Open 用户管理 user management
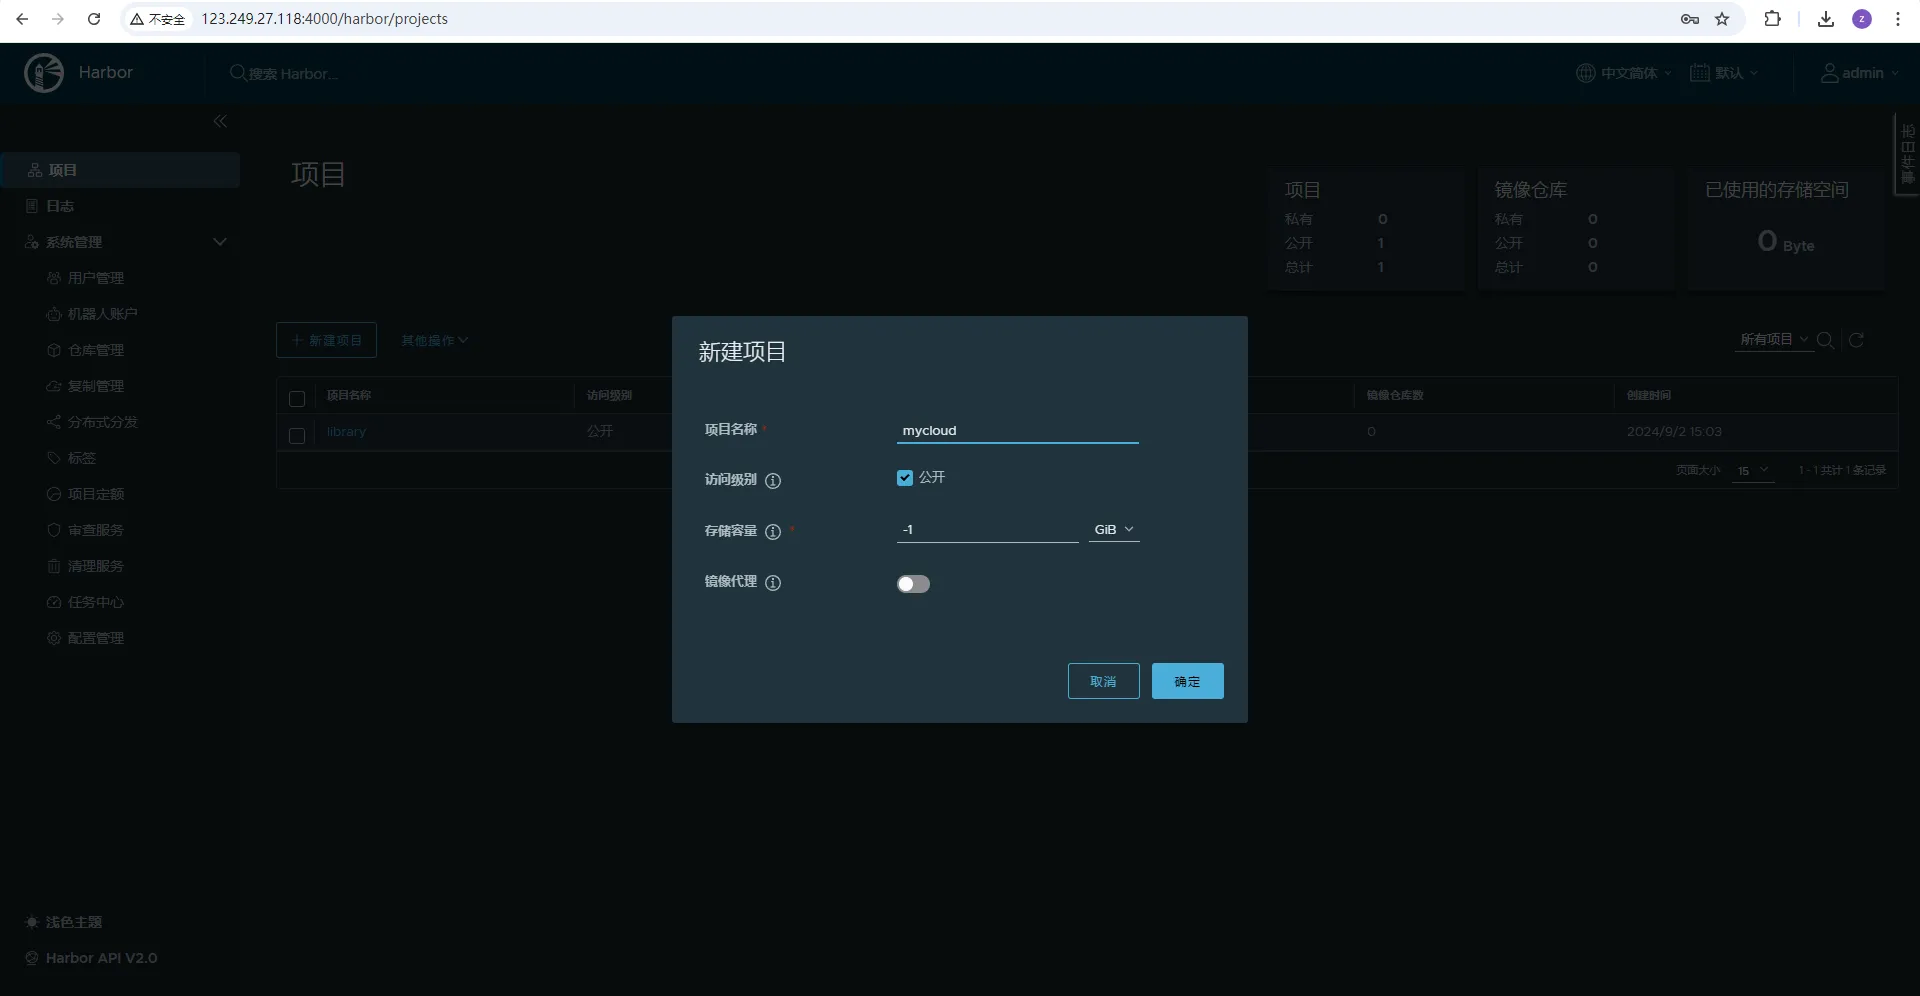Viewport: 1920px width, 996px height. coord(96,278)
